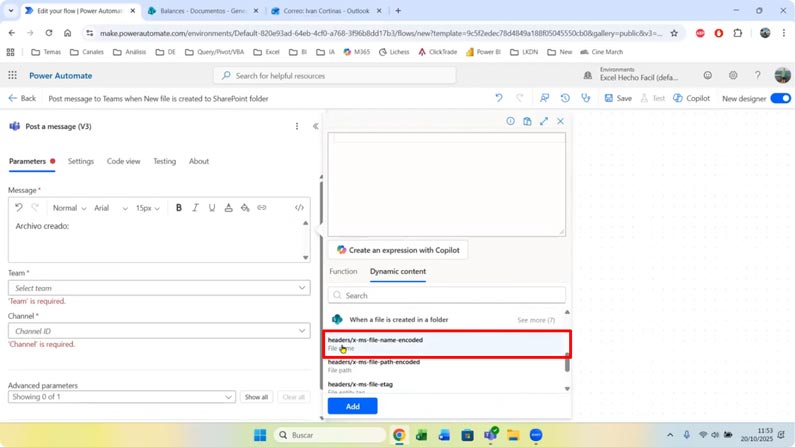Open info icon in expression popup
The image size is (795, 447).
(510, 121)
